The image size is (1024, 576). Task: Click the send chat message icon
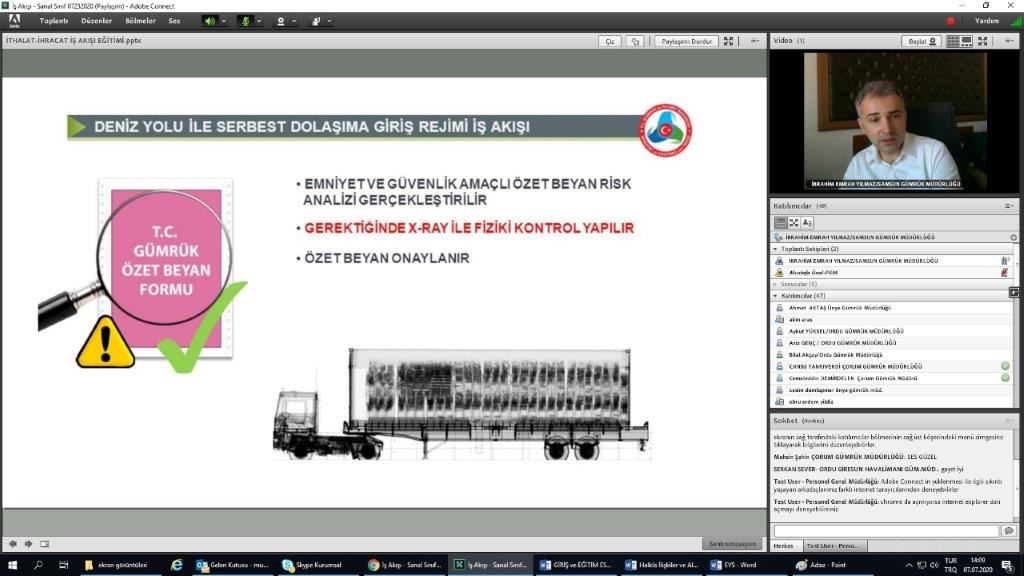pyautogui.click(x=1008, y=531)
